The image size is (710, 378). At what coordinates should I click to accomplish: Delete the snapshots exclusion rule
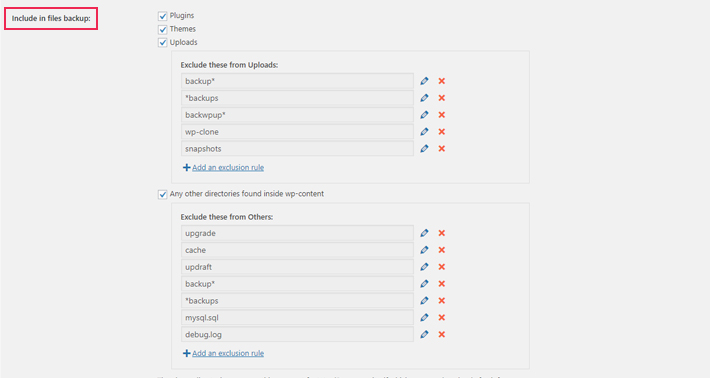click(441, 148)
